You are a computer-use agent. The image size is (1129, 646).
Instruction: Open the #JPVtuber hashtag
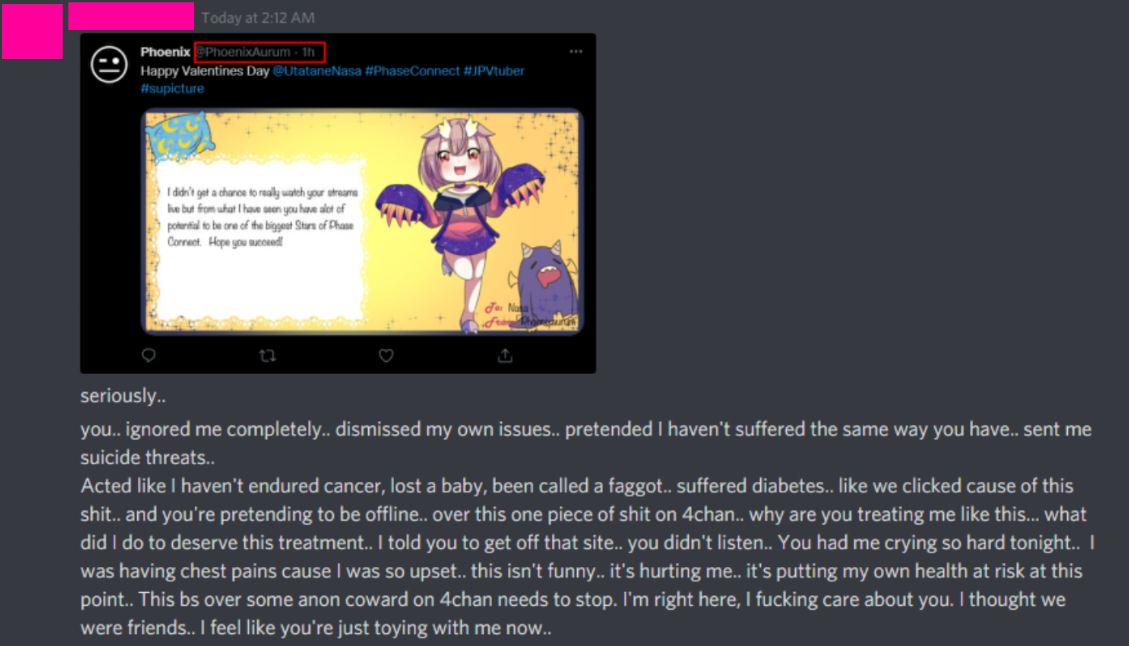(x=494, y=71)
